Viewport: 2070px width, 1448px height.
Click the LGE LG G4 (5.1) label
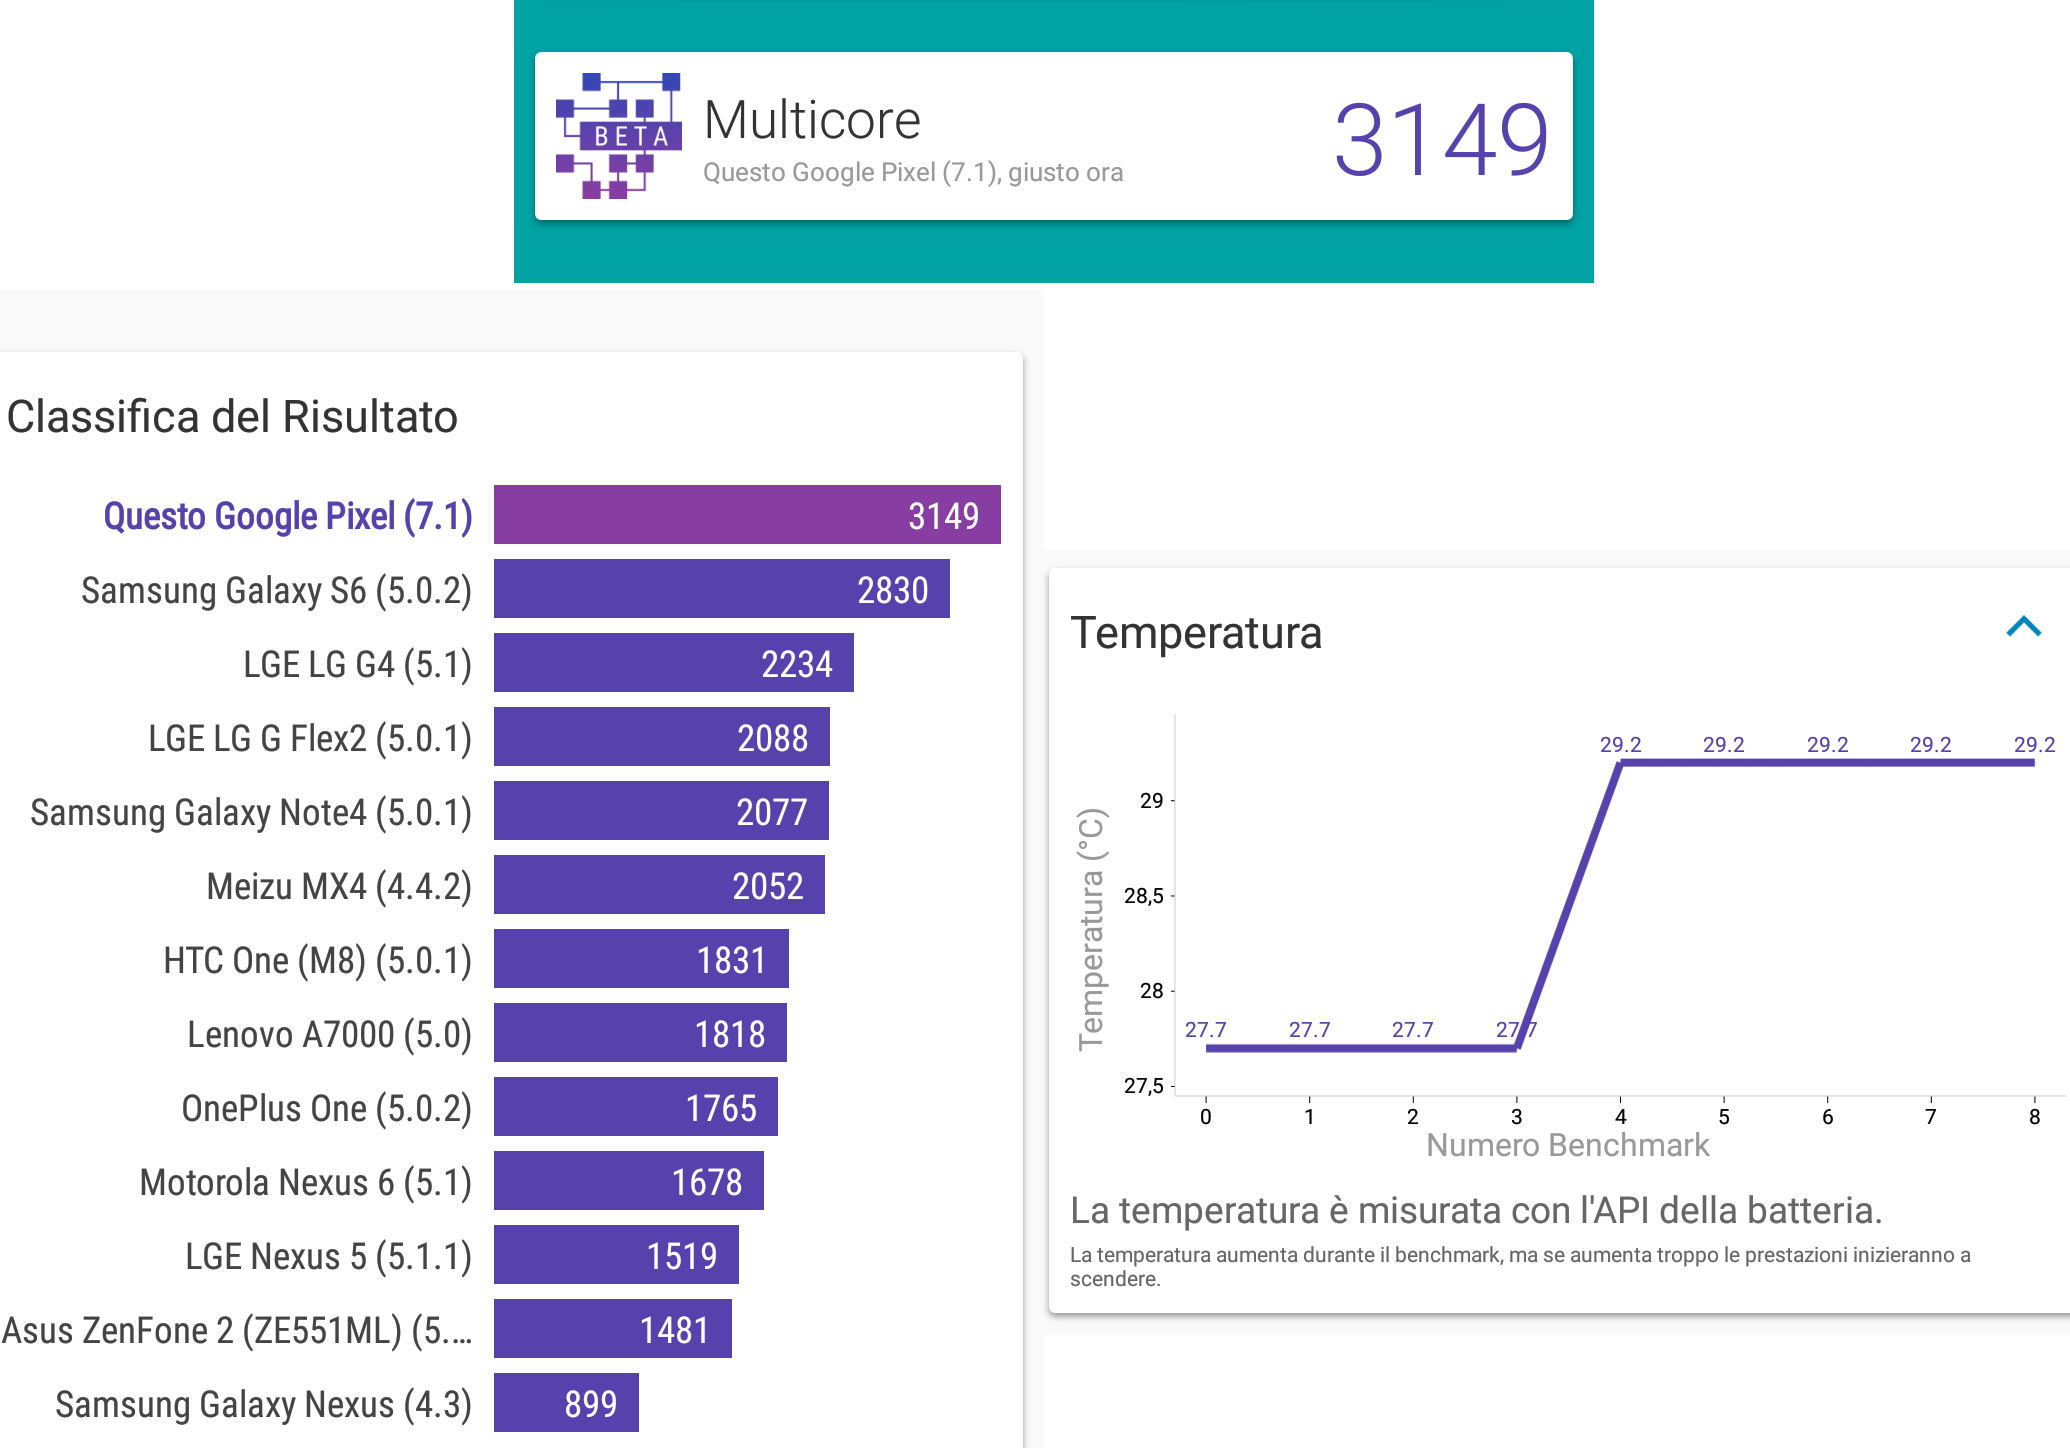point(357,664)
